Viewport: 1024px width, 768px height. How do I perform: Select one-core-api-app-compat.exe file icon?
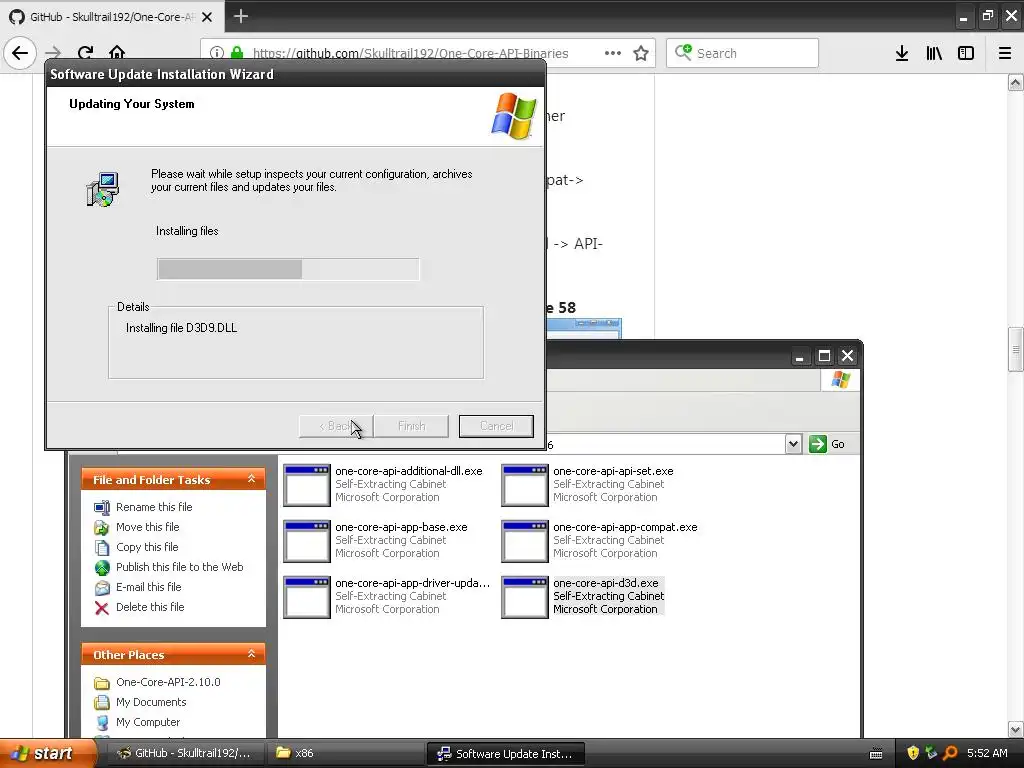(x=525, y=541)
